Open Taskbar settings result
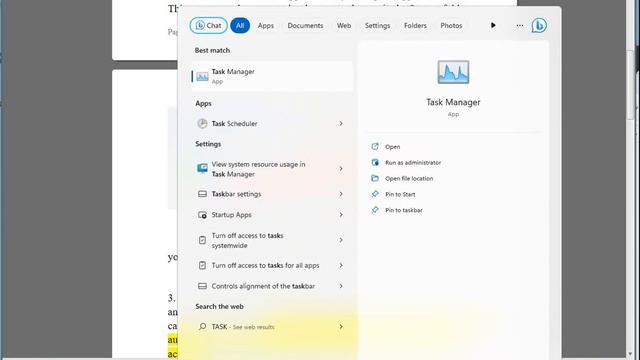The height and width of the screenshot is (360, 640). (x=272, y=194)
